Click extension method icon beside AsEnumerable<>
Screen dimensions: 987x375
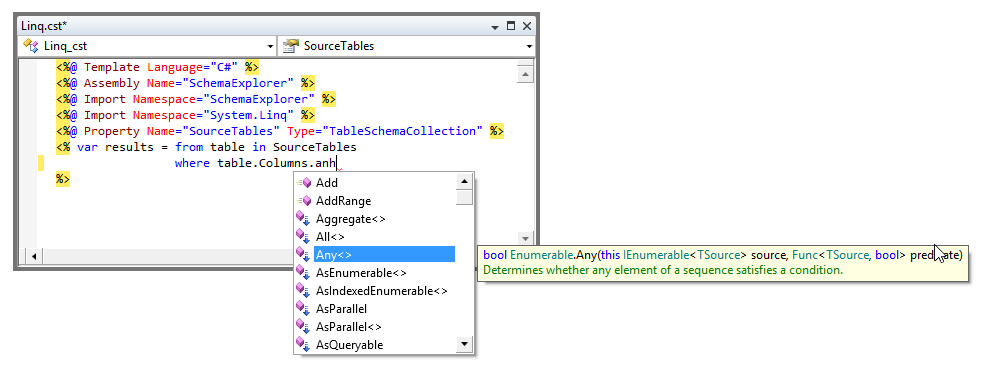[x=304, y=273]
